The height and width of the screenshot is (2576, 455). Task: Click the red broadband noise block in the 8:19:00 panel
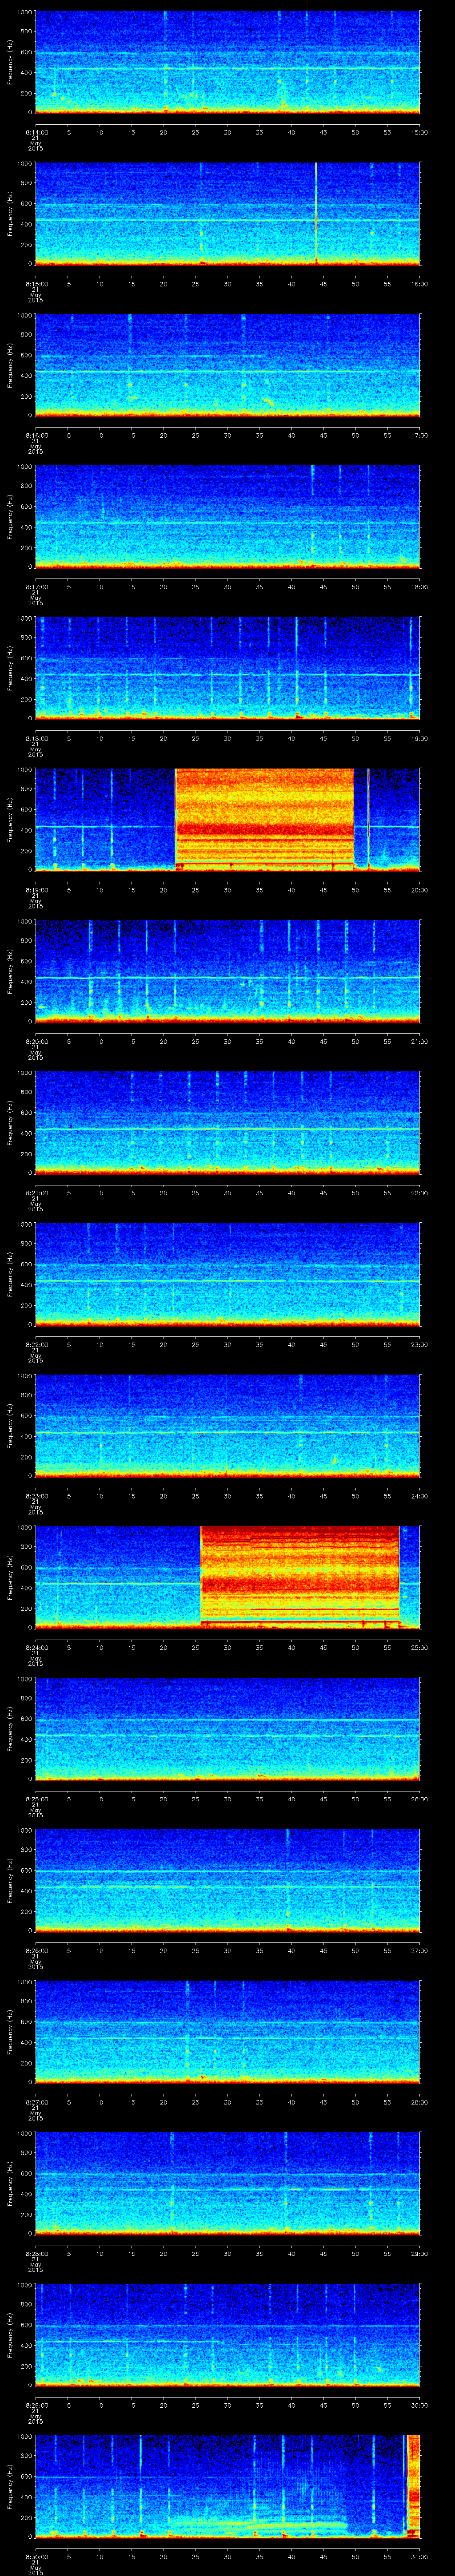point(265,819)
